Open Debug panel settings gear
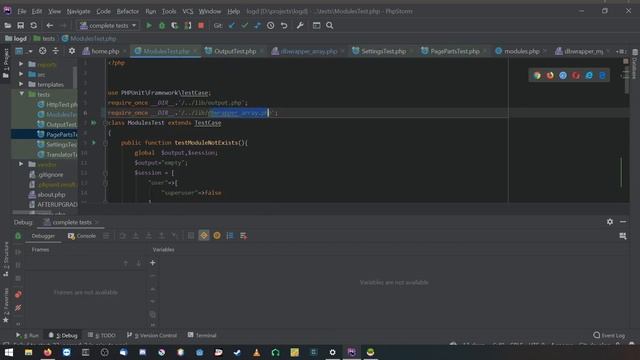 point(610,222)
